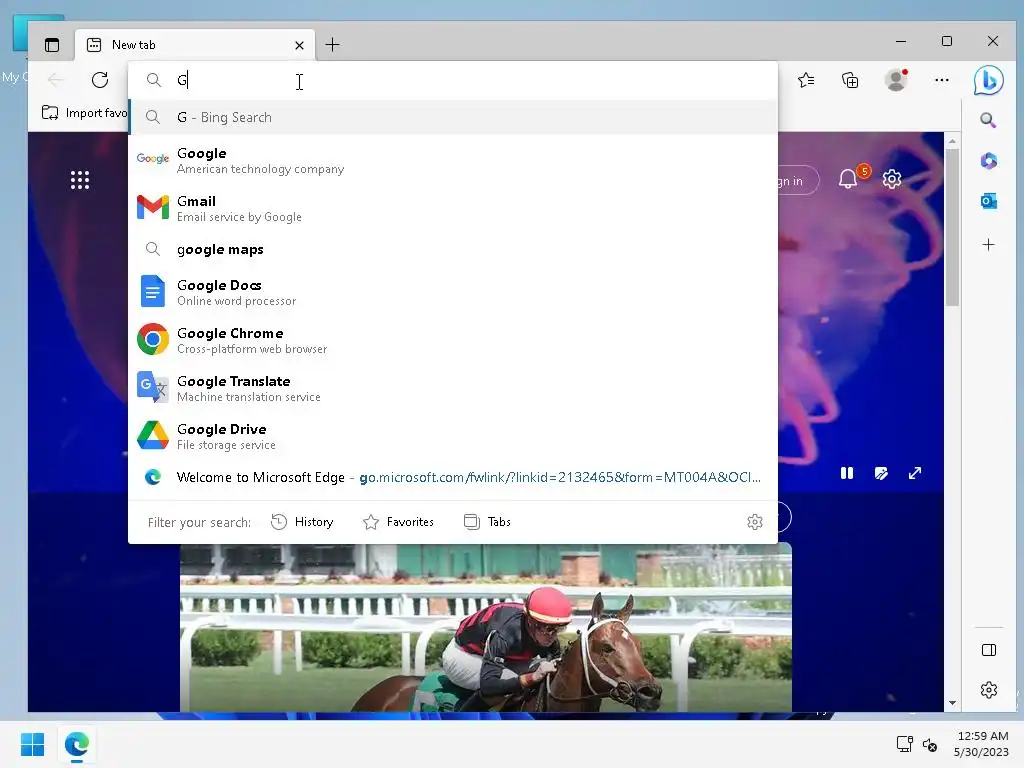
Task: Refresh the page
Action: pos(100,80)
